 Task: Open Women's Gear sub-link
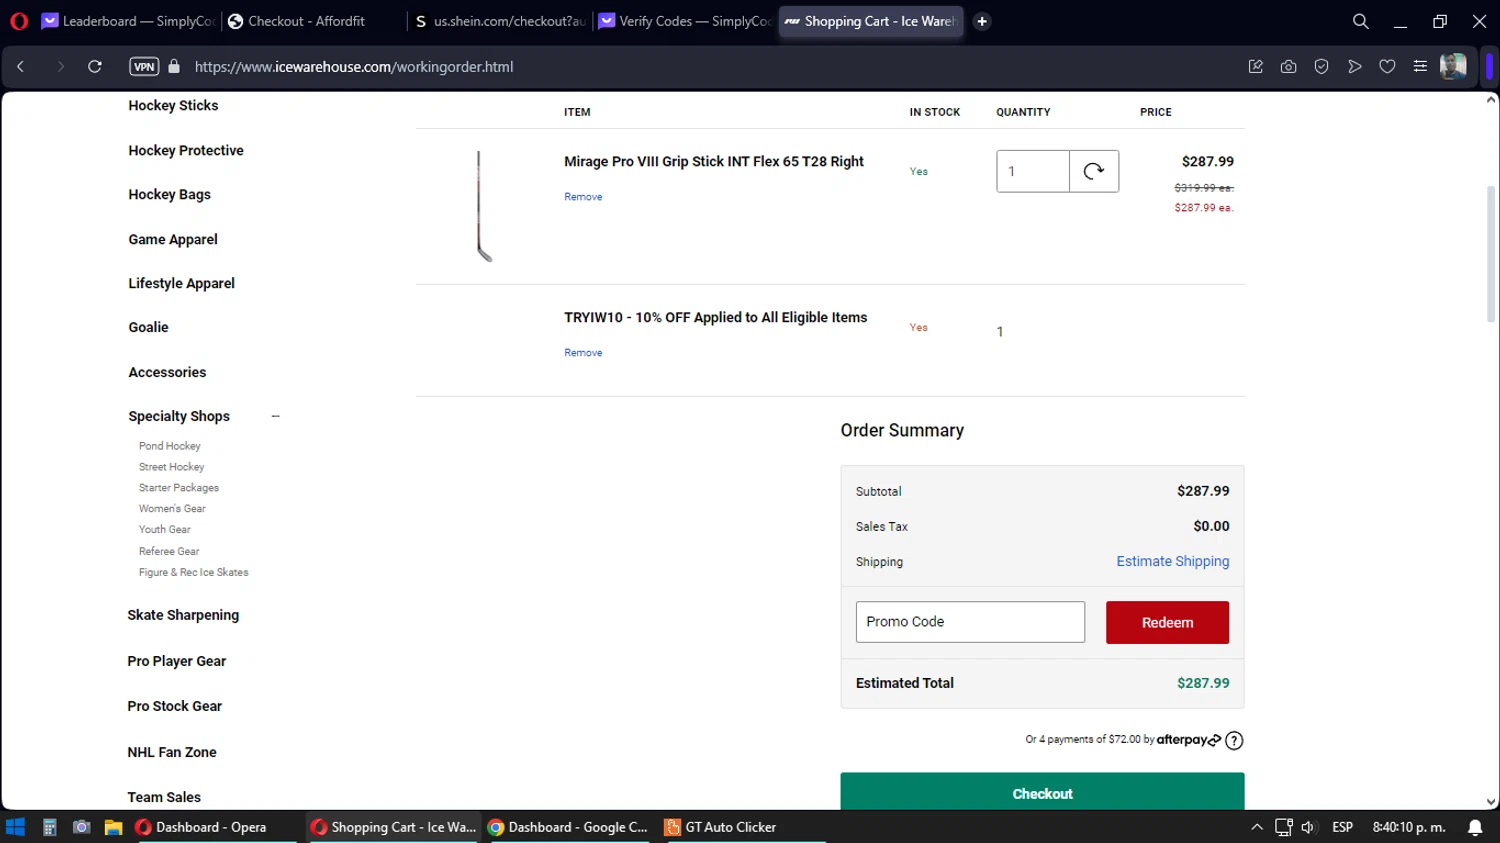click(172, 509)
